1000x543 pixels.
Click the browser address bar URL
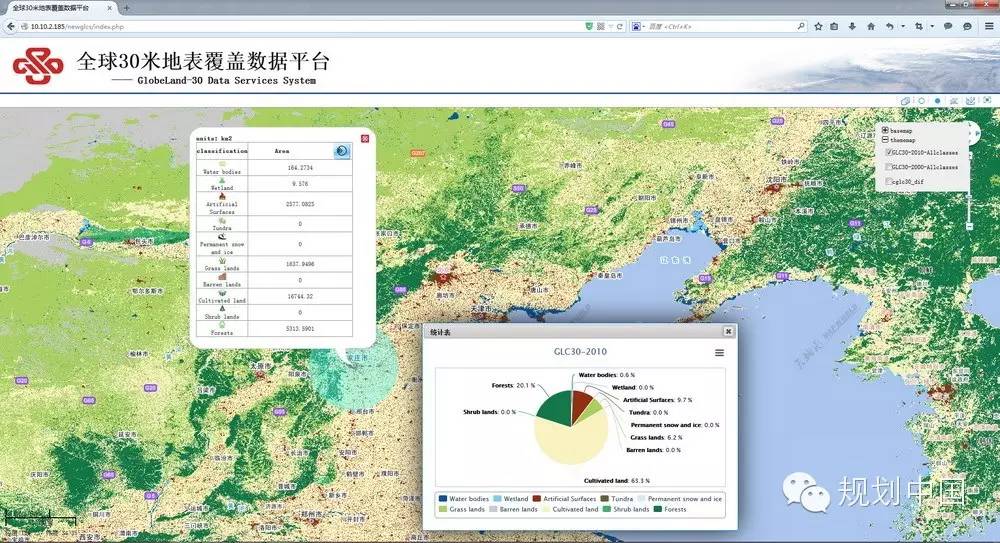77,26
